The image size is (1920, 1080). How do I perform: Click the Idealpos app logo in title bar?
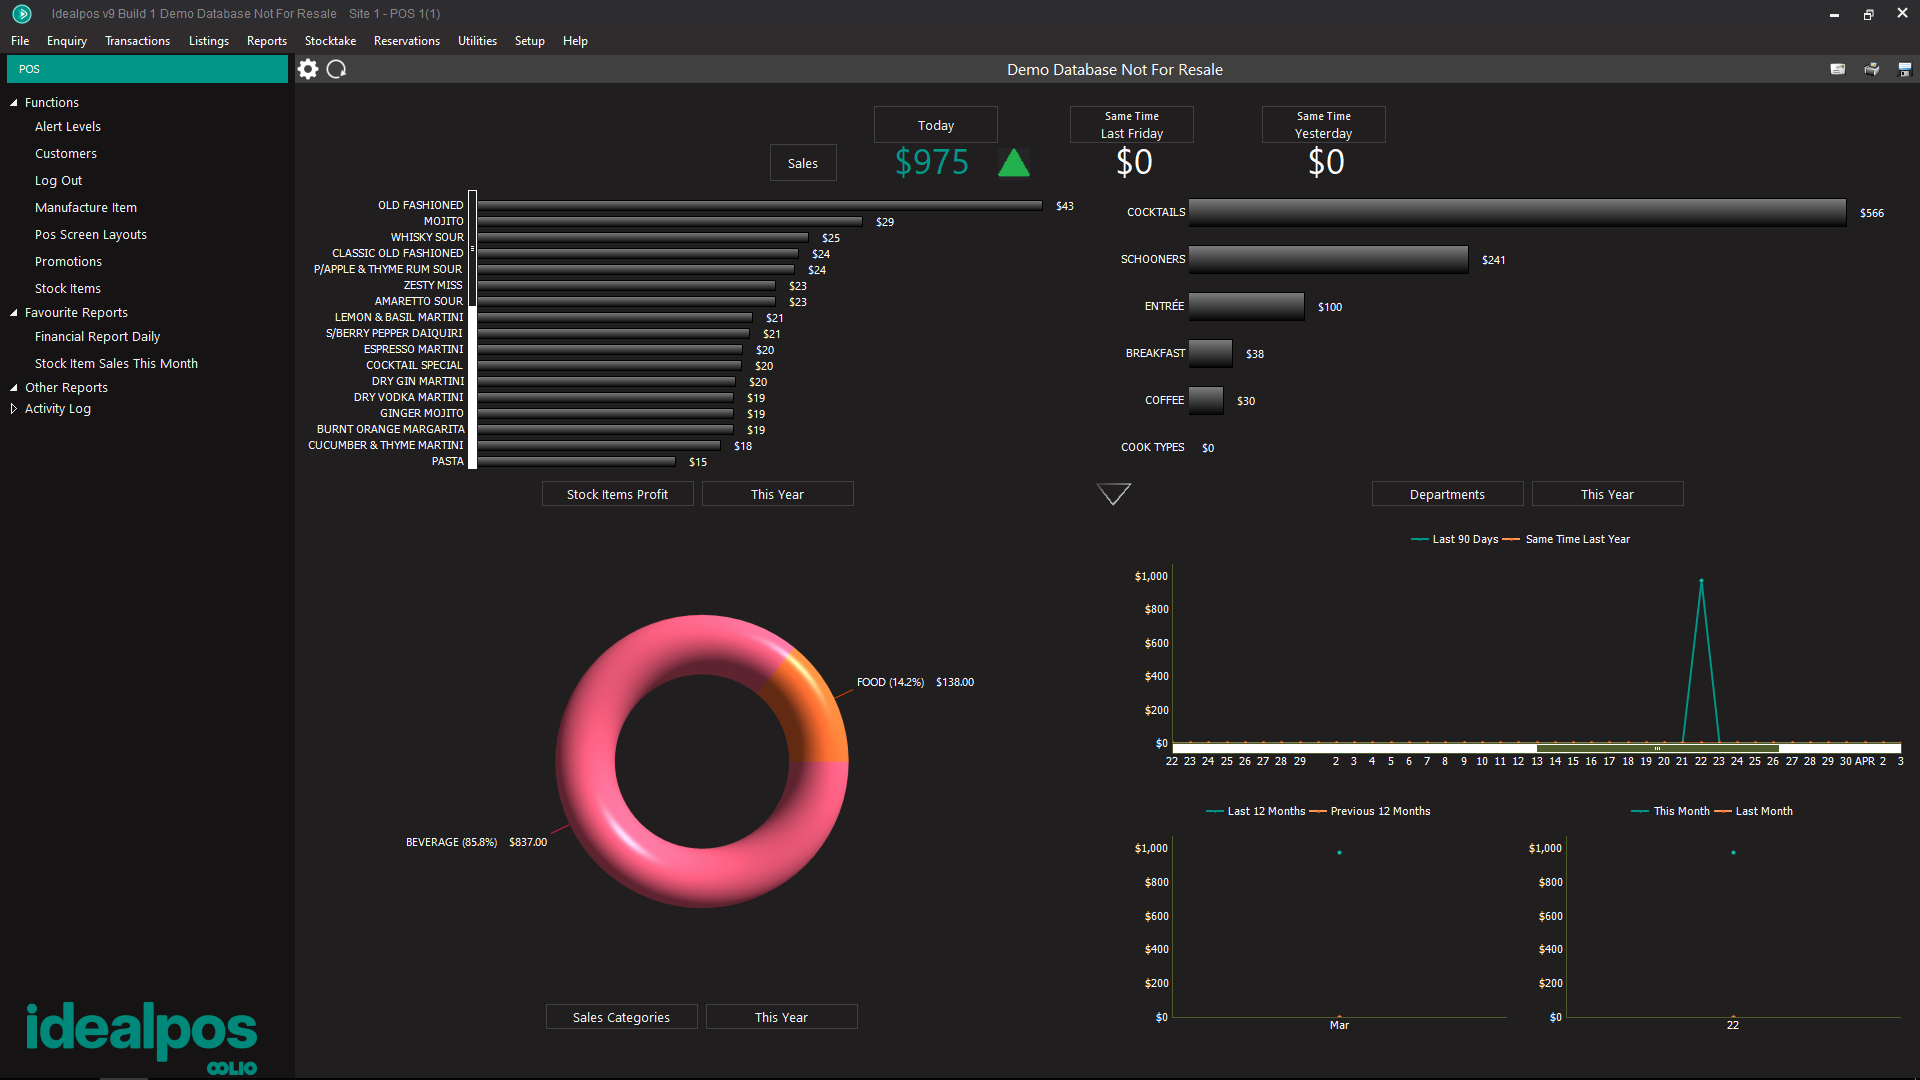(x=21, y=14)
